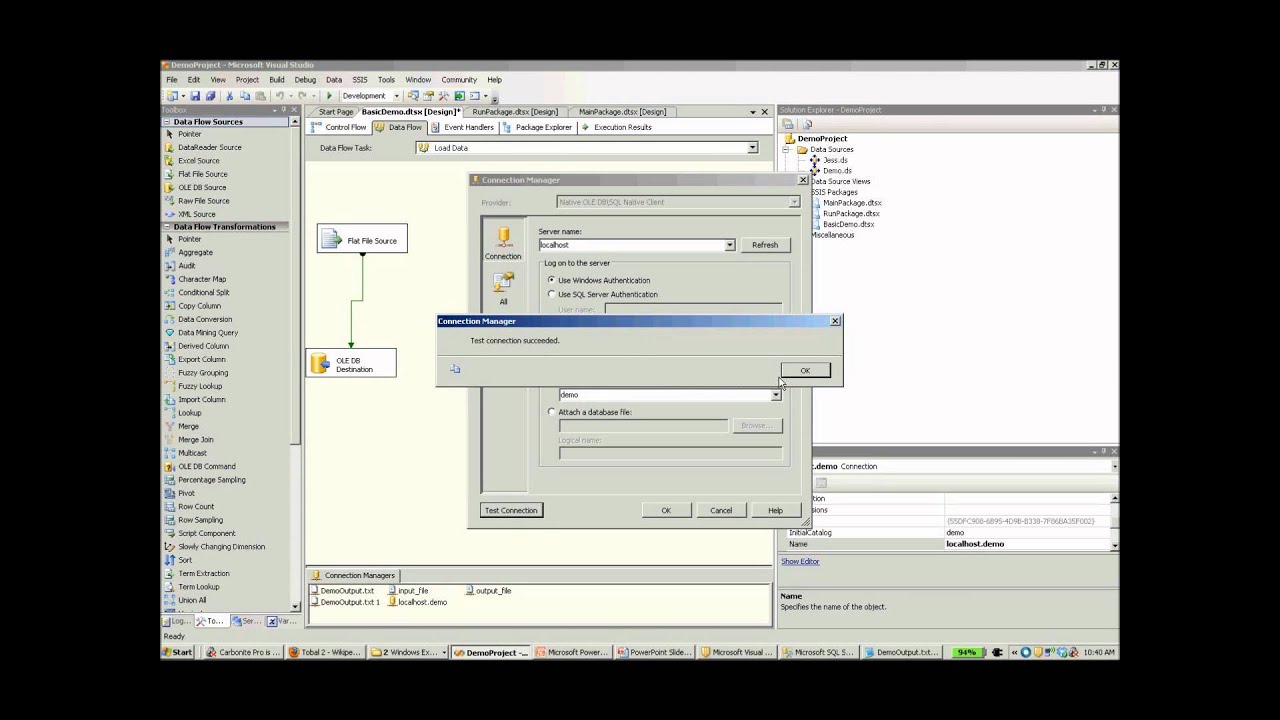Pick OLE DB Source in the toolbox
Screen dimensions: 1280x720
point(201,188)
